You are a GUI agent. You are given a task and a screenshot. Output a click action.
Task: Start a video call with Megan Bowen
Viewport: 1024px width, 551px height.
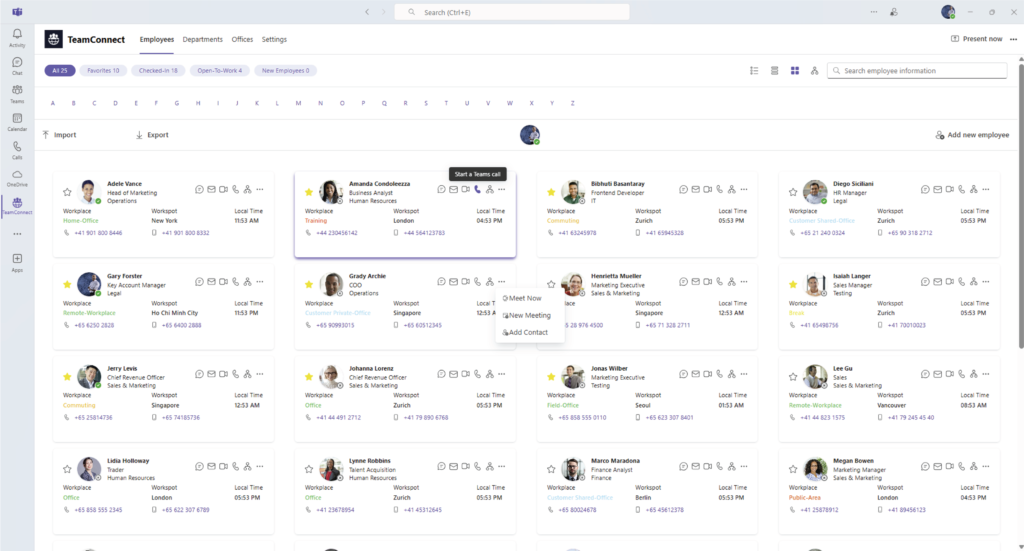(x=950, y=467)
